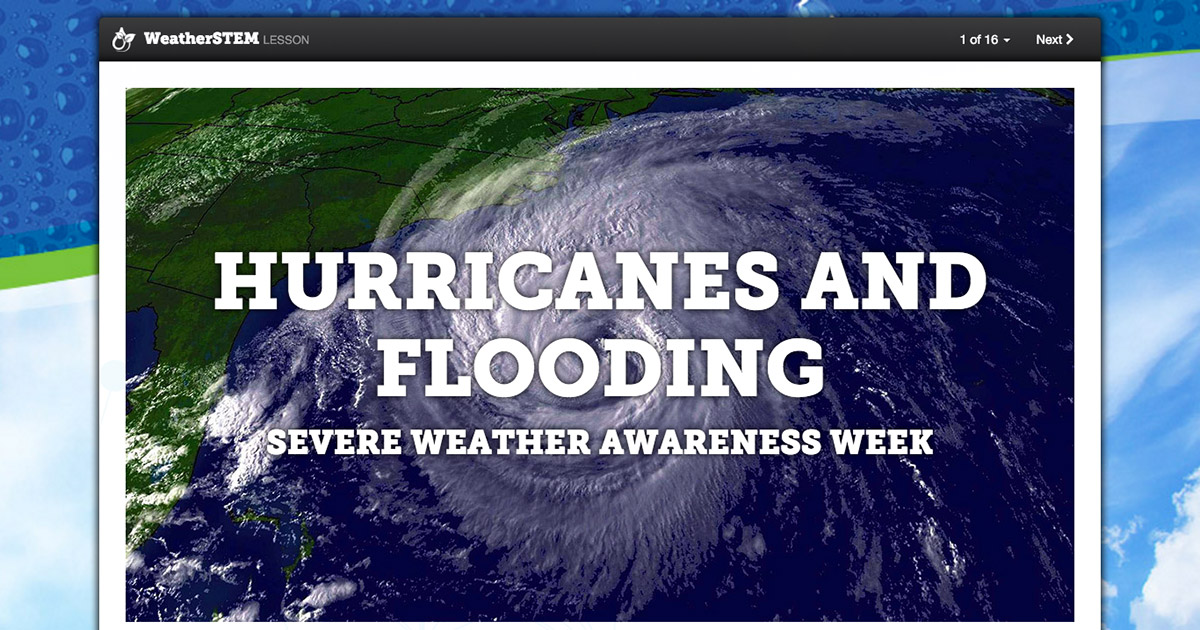The image size is (1200, 630).
Task: Advance to slide two with the Next button
Action: pyautogui.click(x=1052, y=40)
